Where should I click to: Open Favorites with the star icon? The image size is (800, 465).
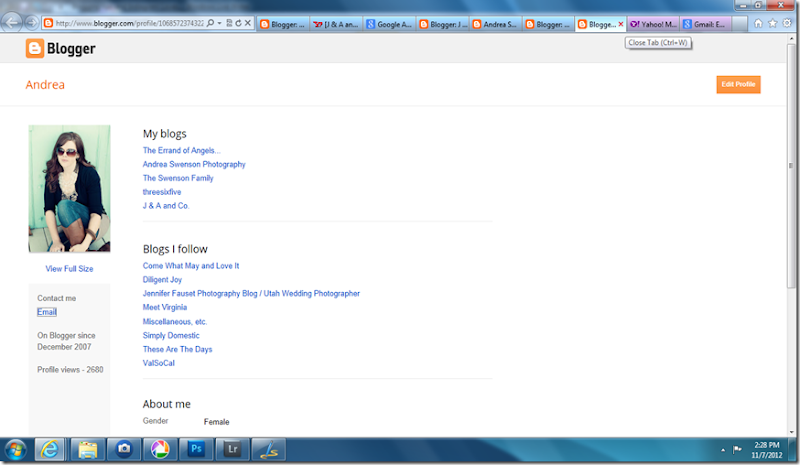[x=773, y=23]
